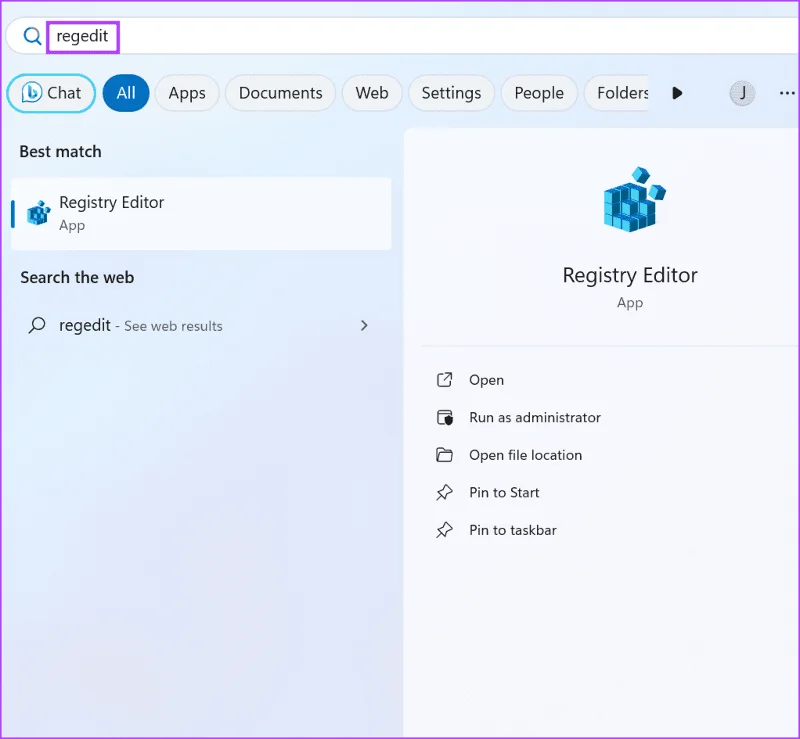Click the Registry Editor title in preview pane
The height and width of the screenshot is (739, 800).
(x=630, y=276)
